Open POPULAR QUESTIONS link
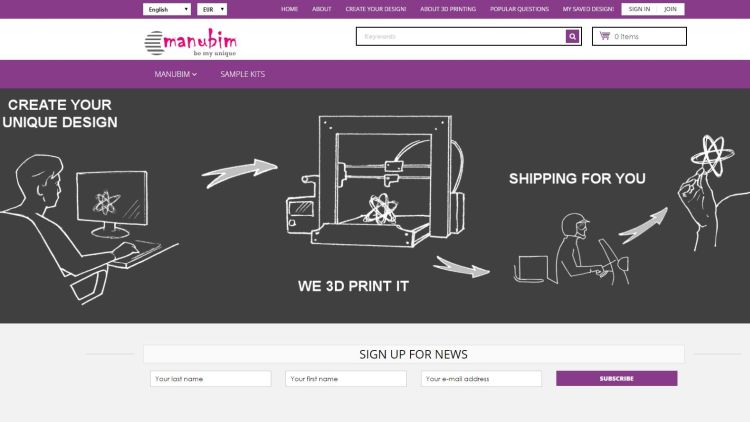 coord(519,9)
